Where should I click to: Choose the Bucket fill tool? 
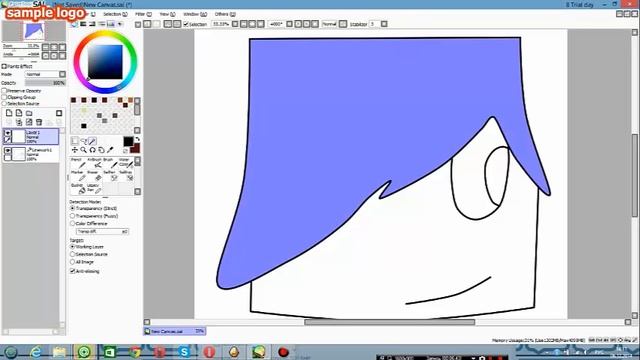pos(78,188)
